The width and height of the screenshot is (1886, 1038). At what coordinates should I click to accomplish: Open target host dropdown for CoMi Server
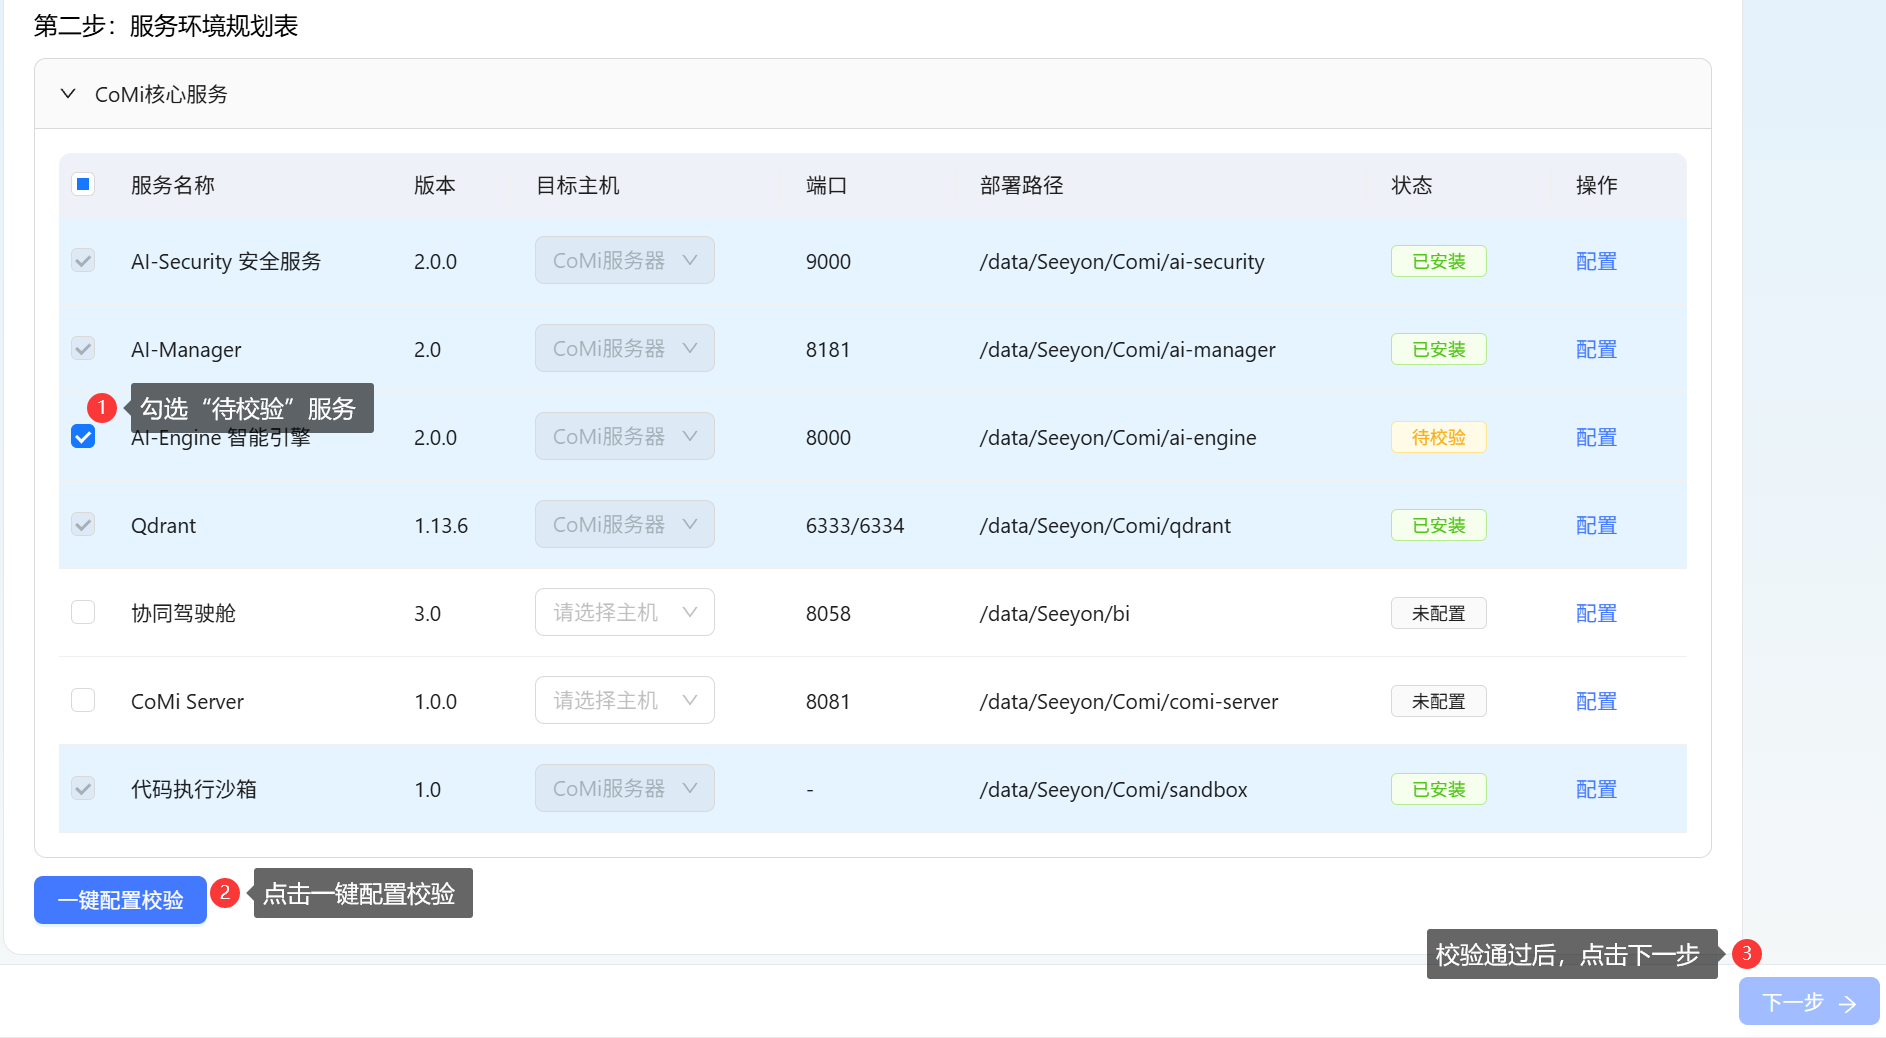pyautogui.click(x=624, y=700)
